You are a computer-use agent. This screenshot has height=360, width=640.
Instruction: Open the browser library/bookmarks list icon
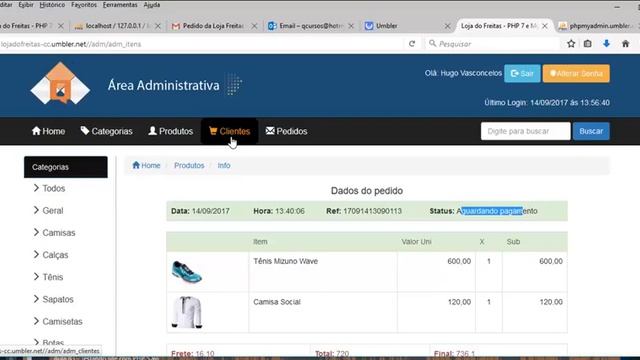587,44
